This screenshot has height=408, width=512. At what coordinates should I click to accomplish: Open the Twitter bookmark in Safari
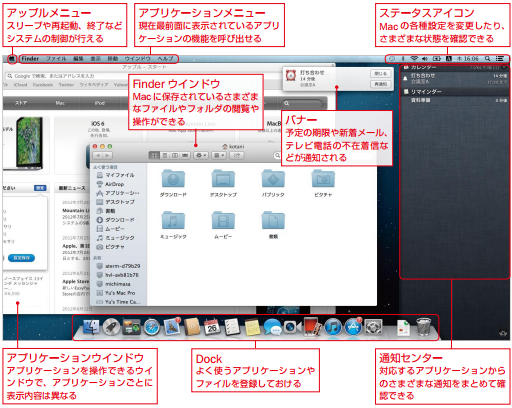coord(66,85)
